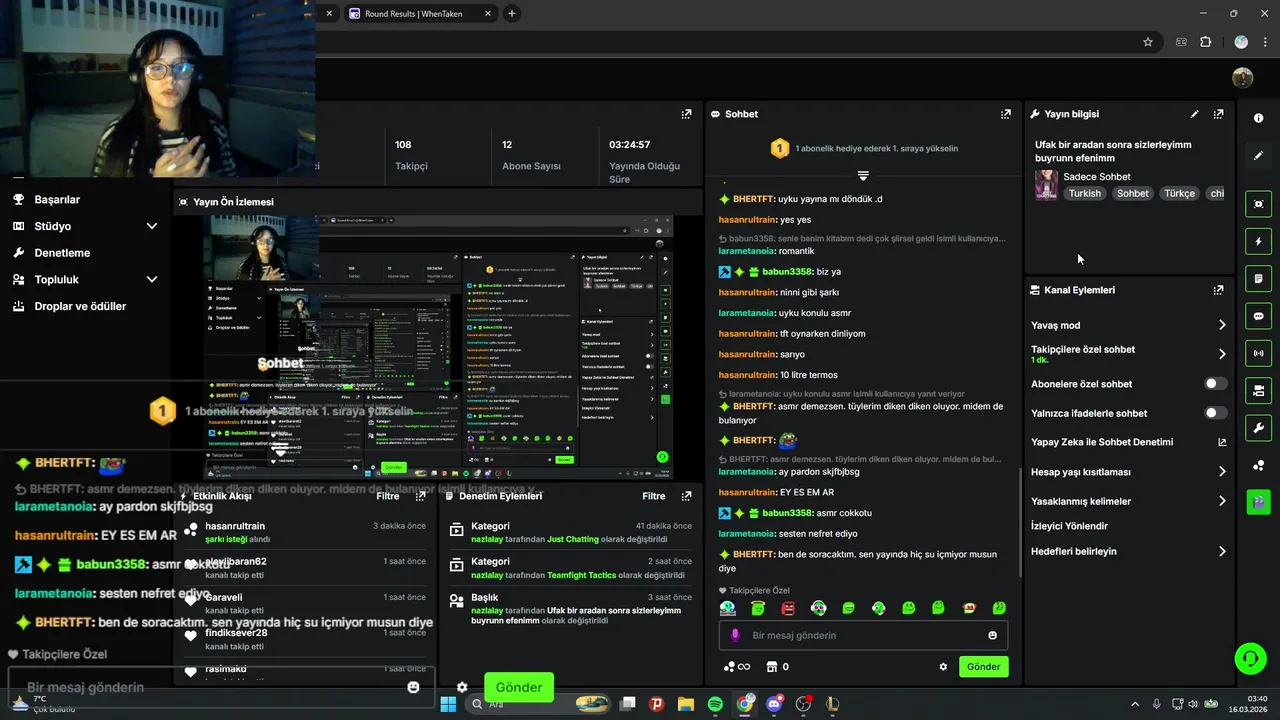Open the Windows Start menu
The height and width of the screenshot is (720, 1280).
point(448,704)
